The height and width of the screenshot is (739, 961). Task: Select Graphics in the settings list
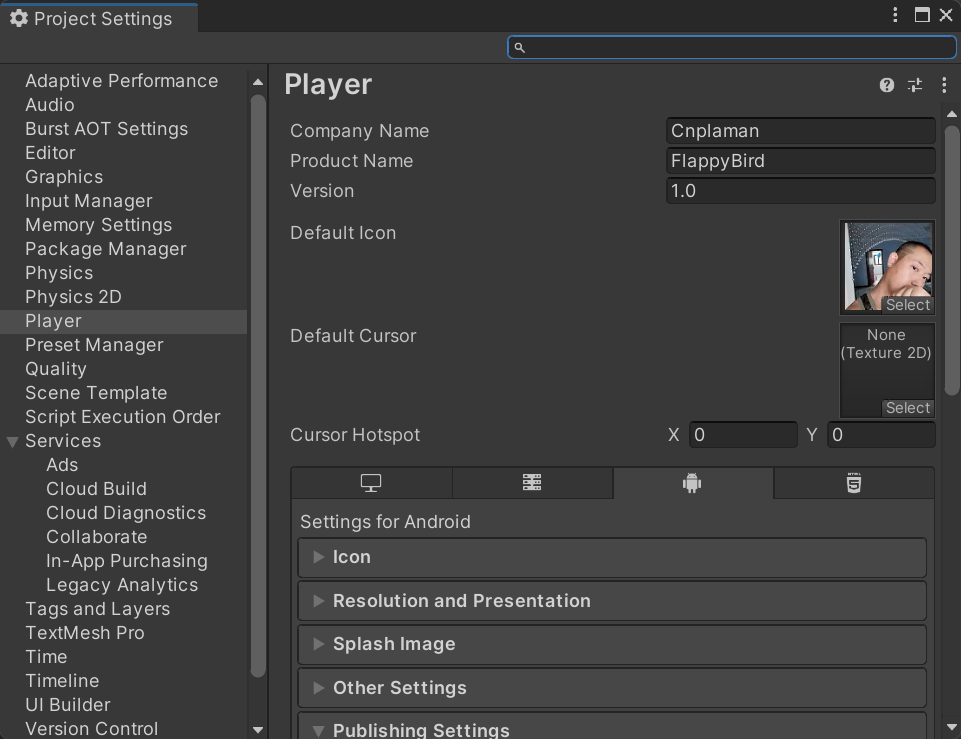[64, 177]
